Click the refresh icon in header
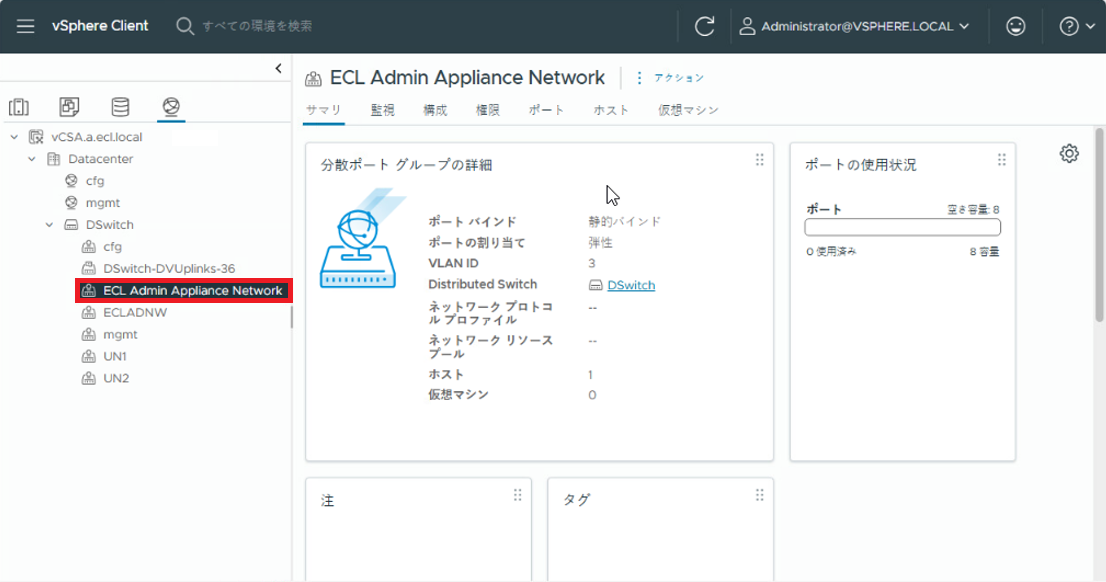Screen dimensions: 1106x582 pos(705,26)
